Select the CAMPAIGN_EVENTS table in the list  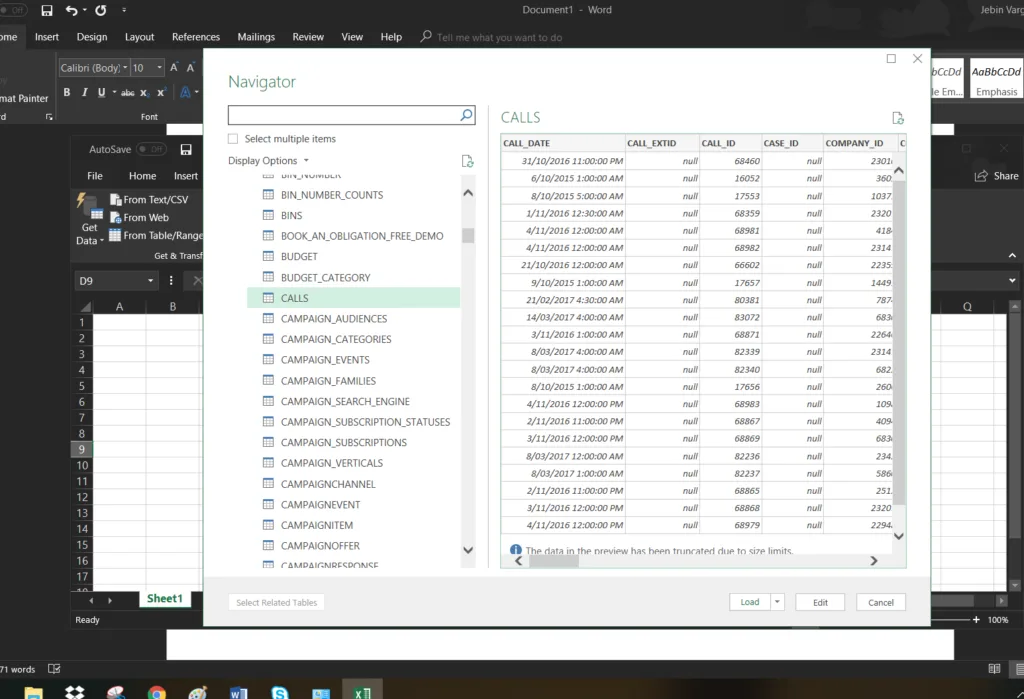coord(325,360)
